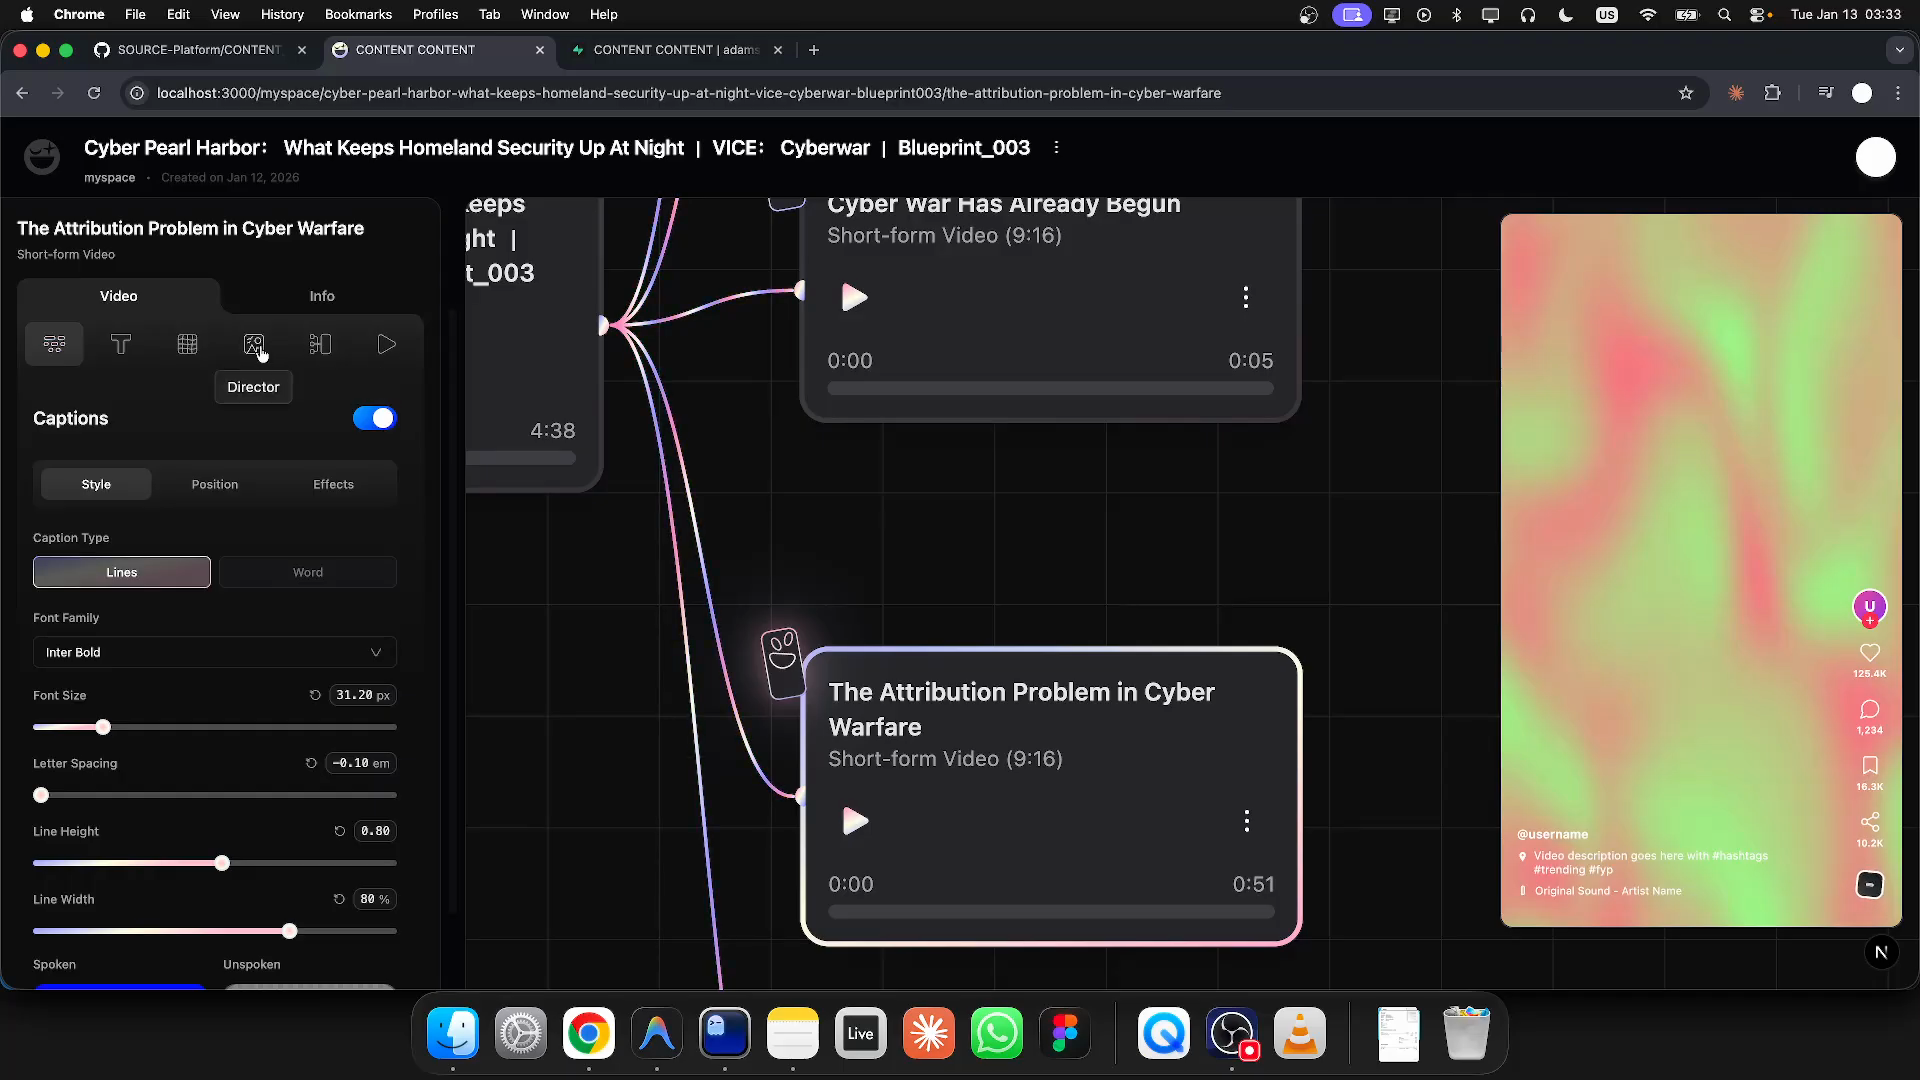Open WhatsApp from the Dock
The width and height of the screenshot is (1920, 1080).
(x=996, y=1033)
